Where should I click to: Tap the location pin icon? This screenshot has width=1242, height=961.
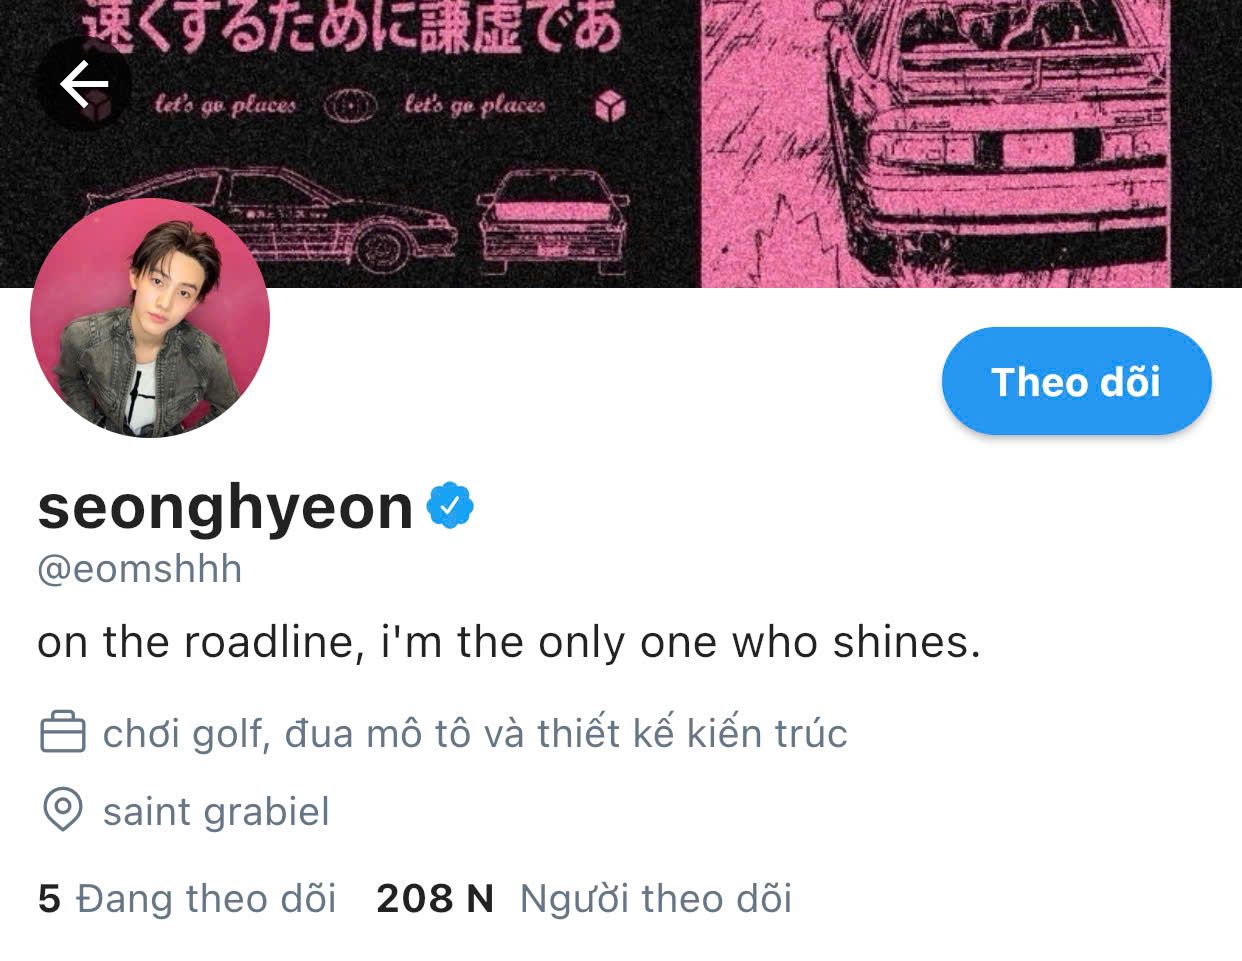[x=62, y=809]
